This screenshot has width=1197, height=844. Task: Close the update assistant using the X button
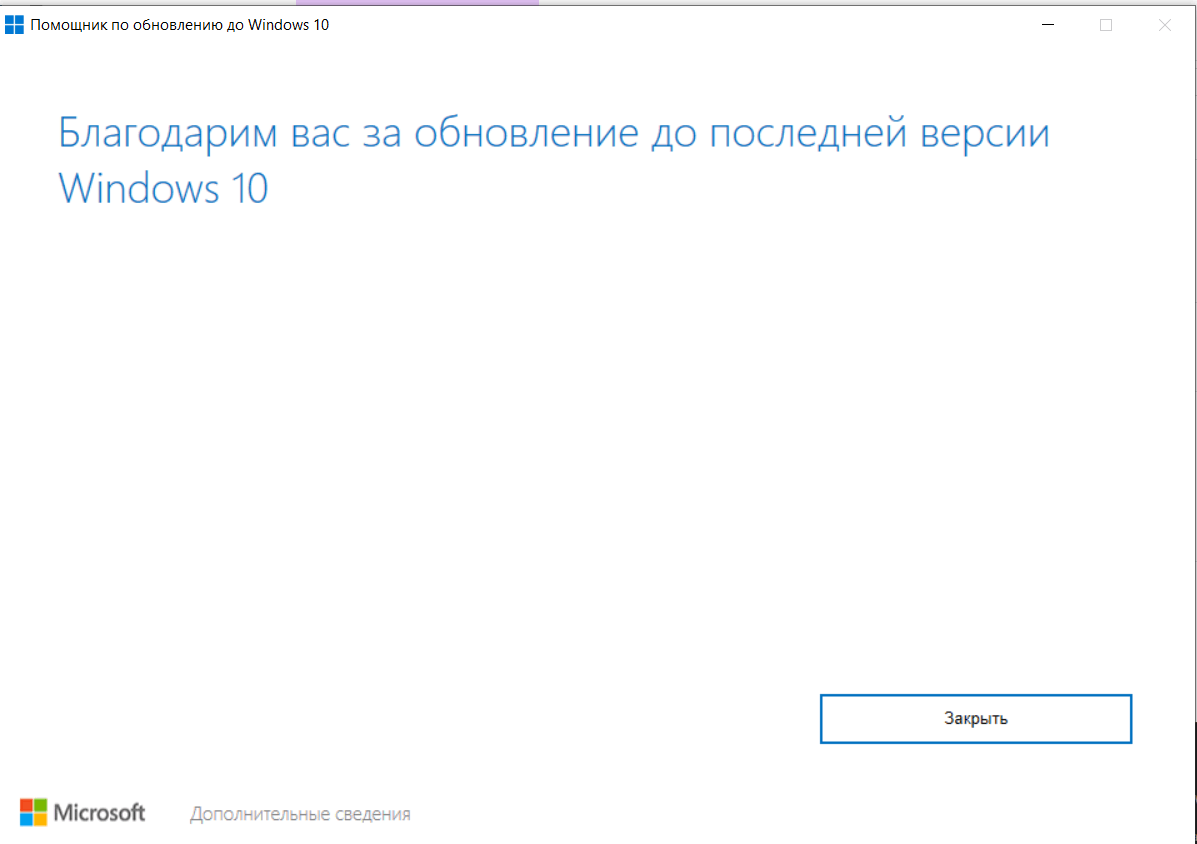[1165, 25]
